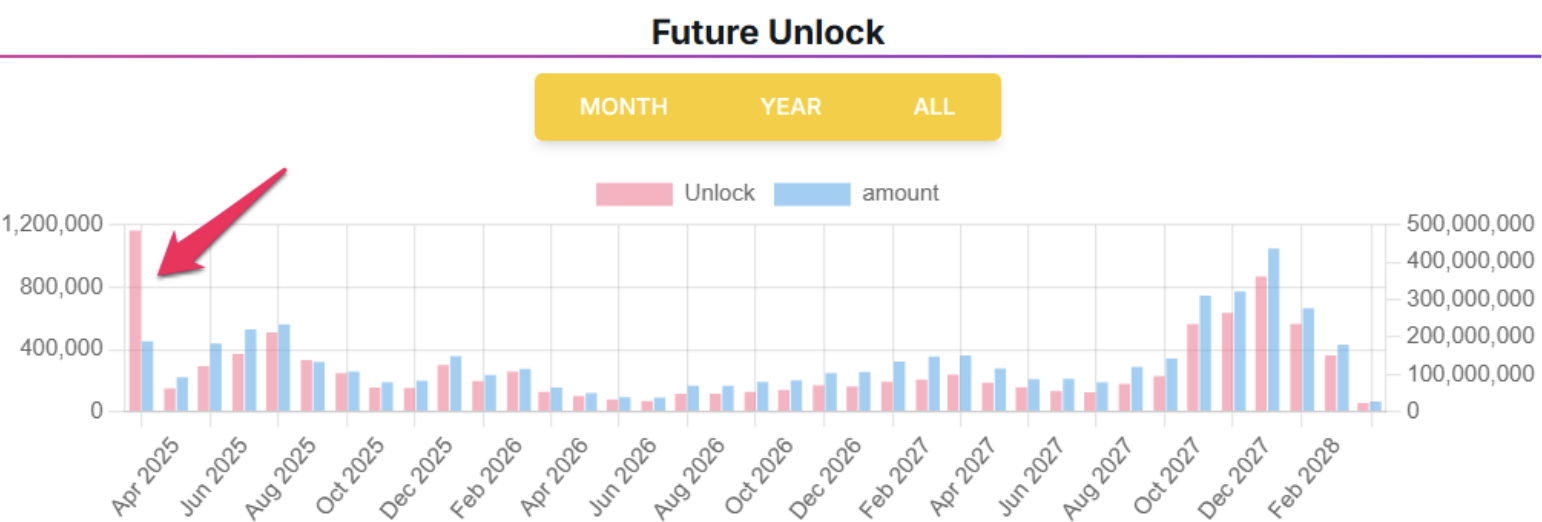The height and width of the screenshot is (522, 1542).
Task: Click the pink Unlock legend color box
Action: pos(634,194)
